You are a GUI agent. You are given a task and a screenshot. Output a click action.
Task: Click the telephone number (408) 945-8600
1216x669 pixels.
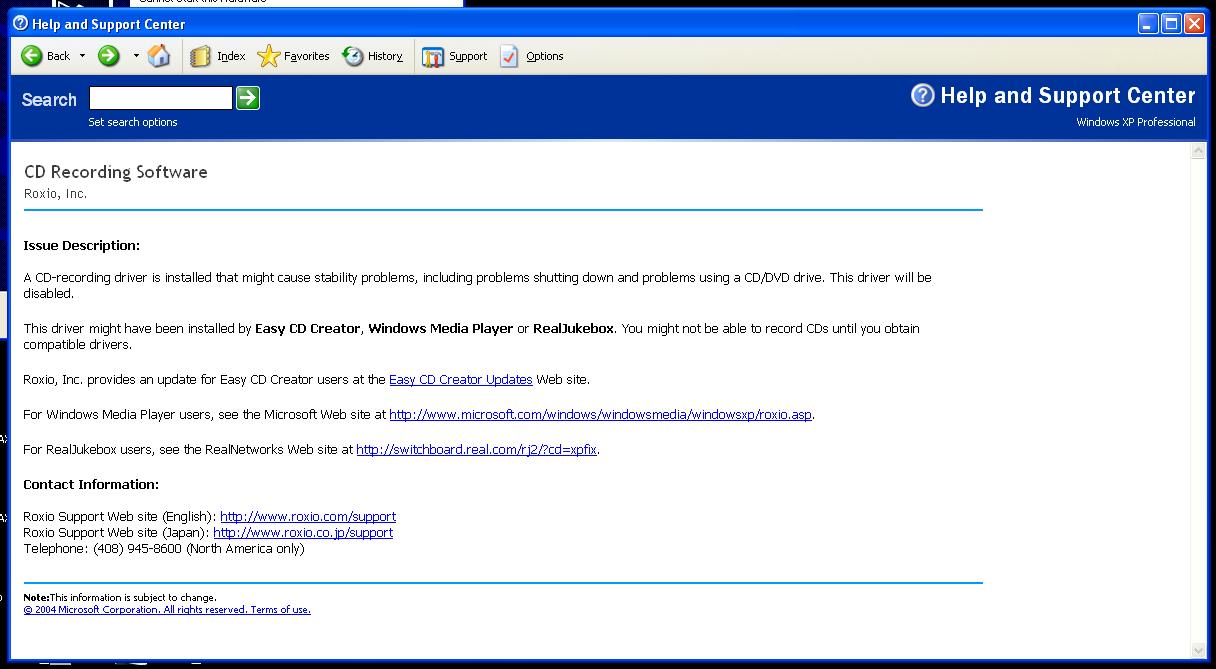pyautogui.click(x=137, y=549)
